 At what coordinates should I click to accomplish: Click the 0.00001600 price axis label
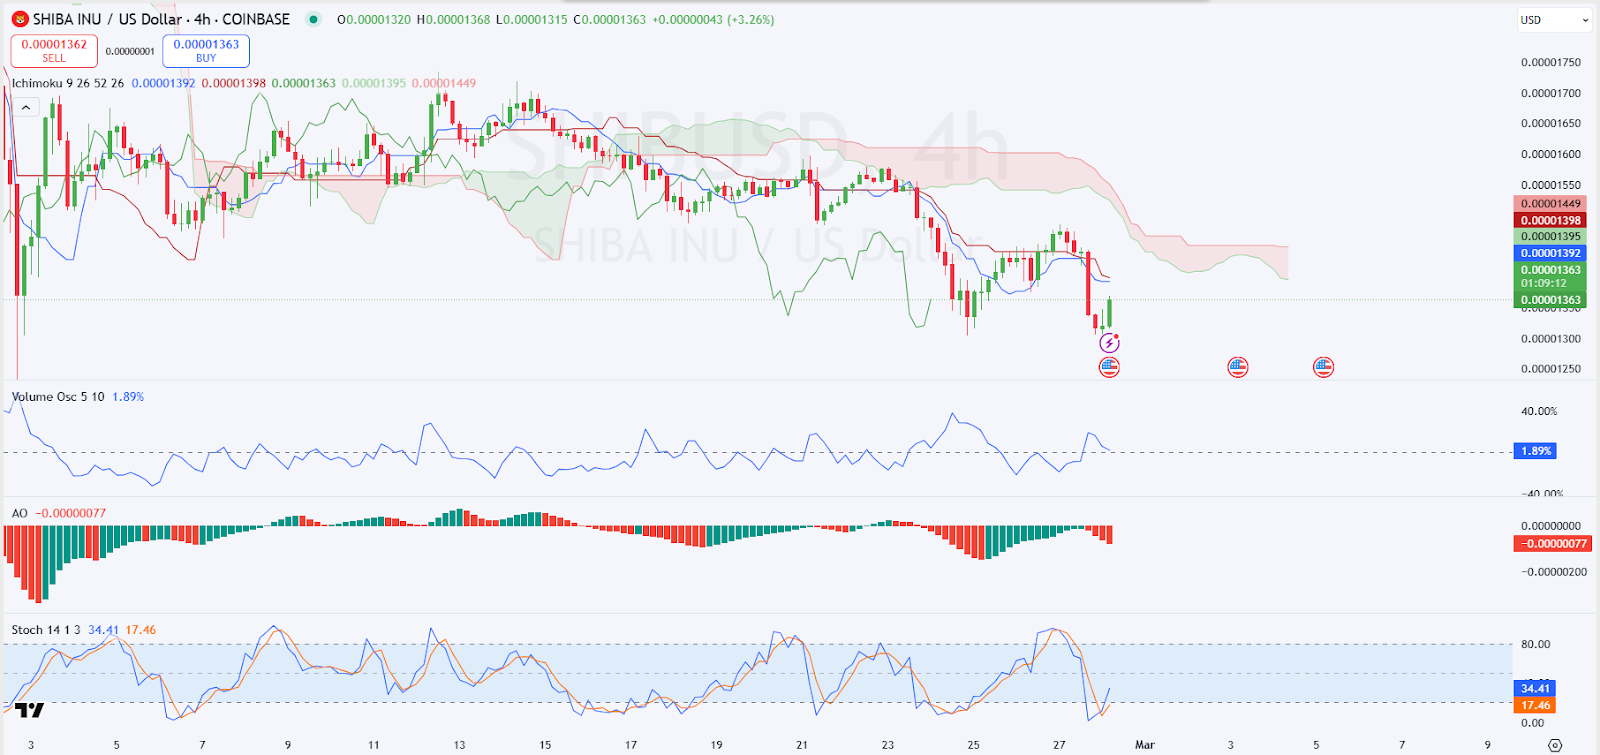[1551, 154]
